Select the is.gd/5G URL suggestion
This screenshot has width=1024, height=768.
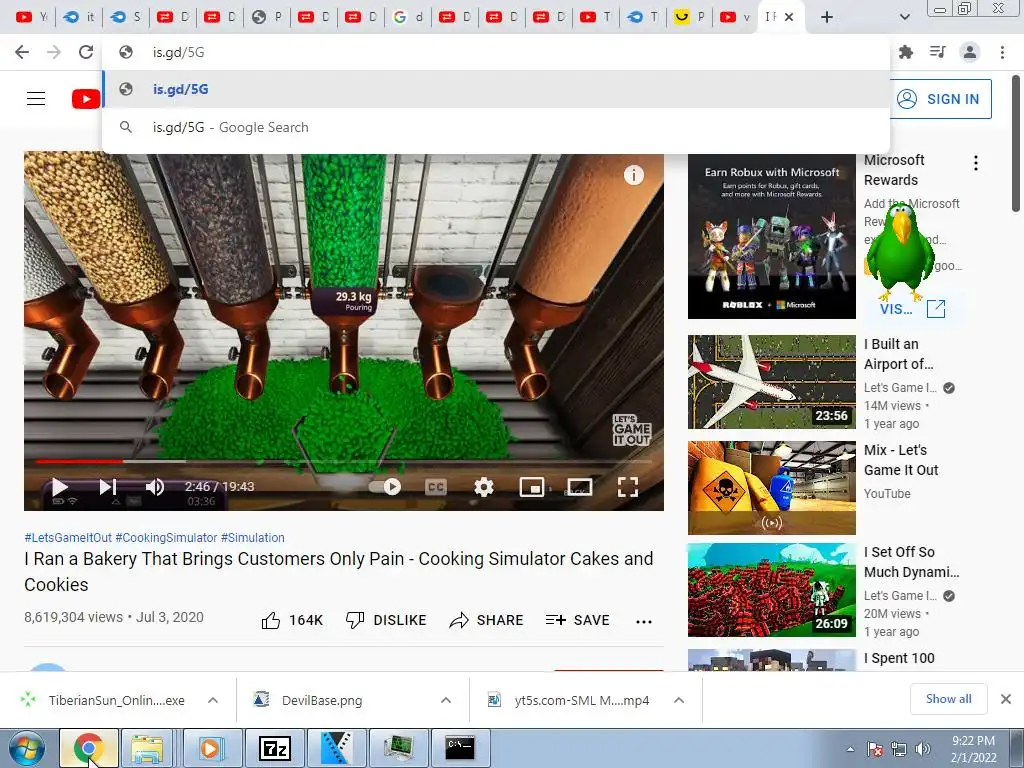pos(496,89)
